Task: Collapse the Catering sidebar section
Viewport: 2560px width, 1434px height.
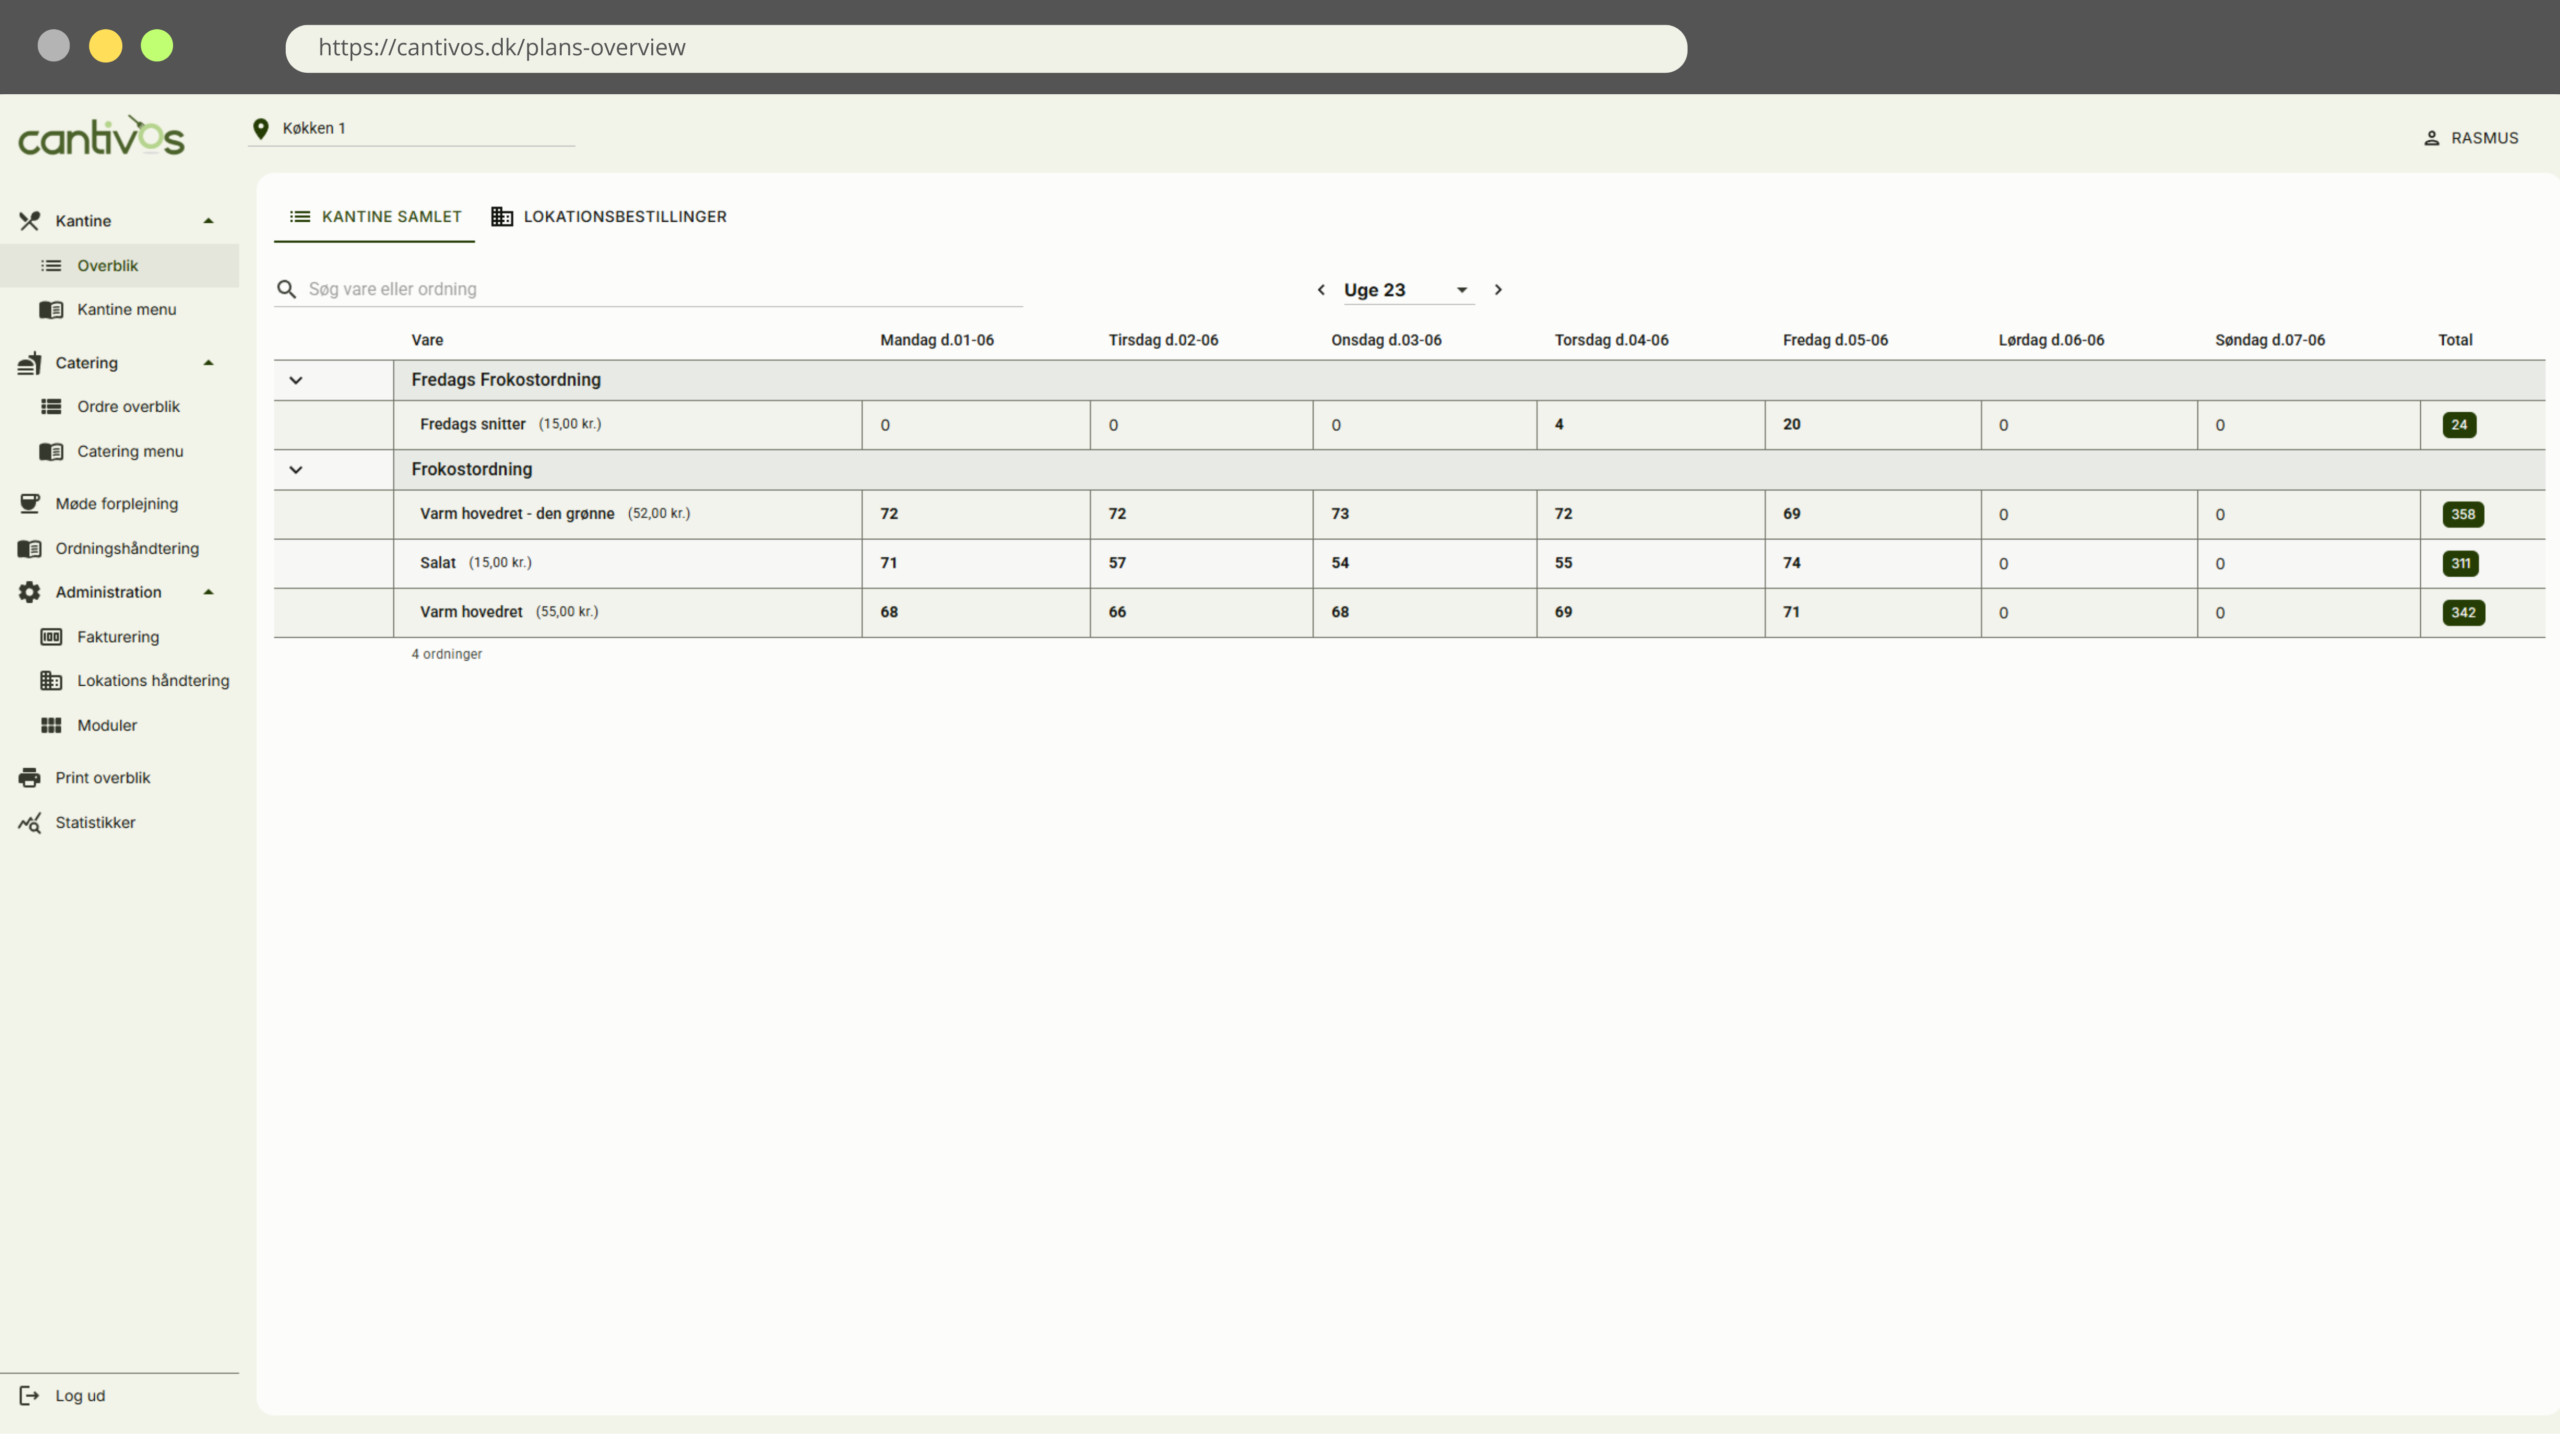Action: (x=209, y=363)
